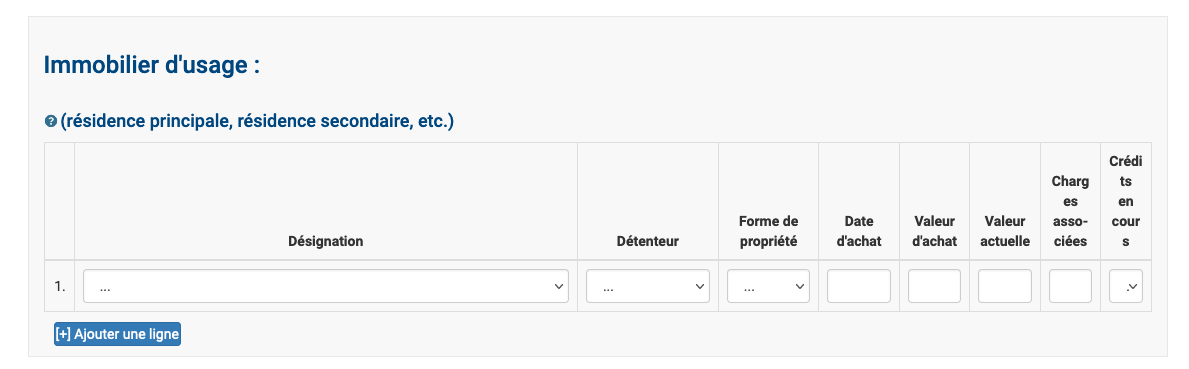
Task: Click the Date d'achat column header
Action: pyautogui.click(x=858, y=231)
